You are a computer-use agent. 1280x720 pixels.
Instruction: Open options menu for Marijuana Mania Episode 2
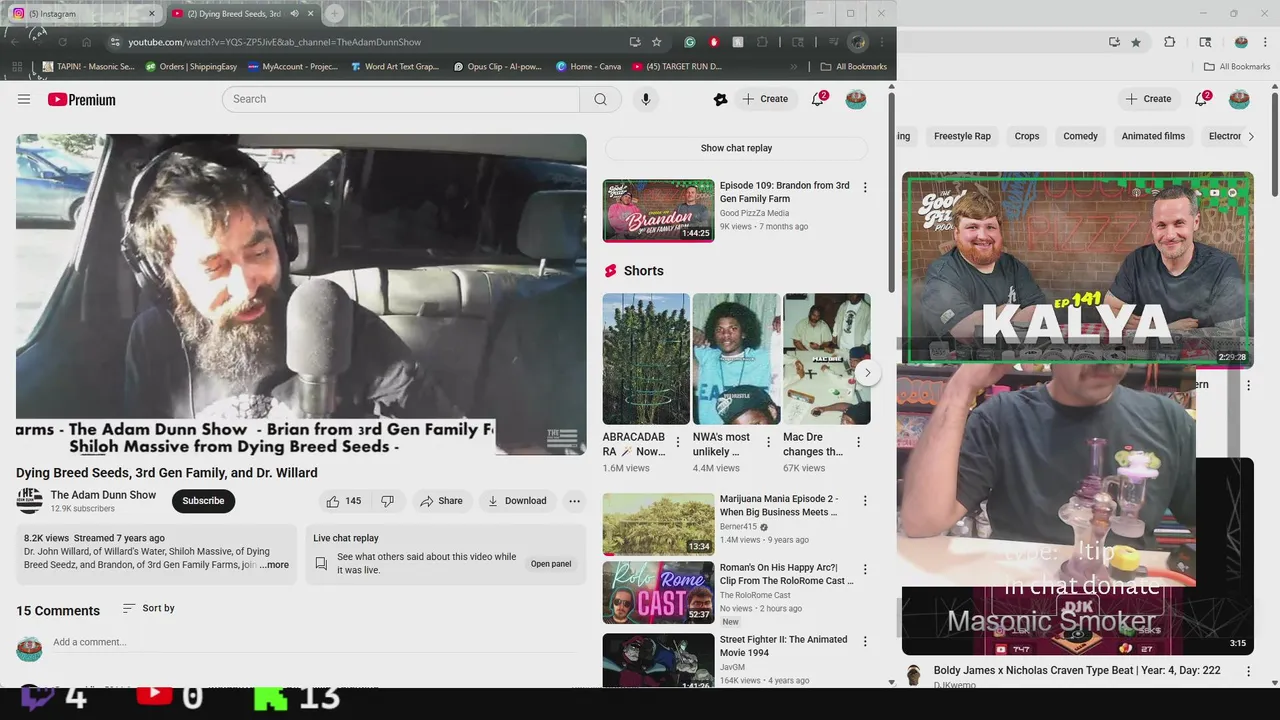click(x=865, y=500)
